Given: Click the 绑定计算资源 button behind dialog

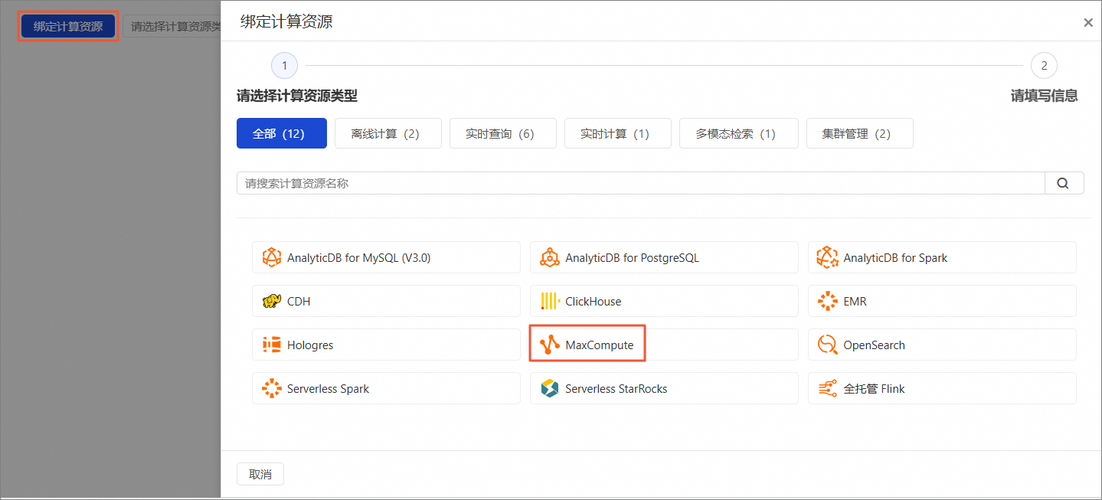Looking at the screenshot, I should 68,27.
